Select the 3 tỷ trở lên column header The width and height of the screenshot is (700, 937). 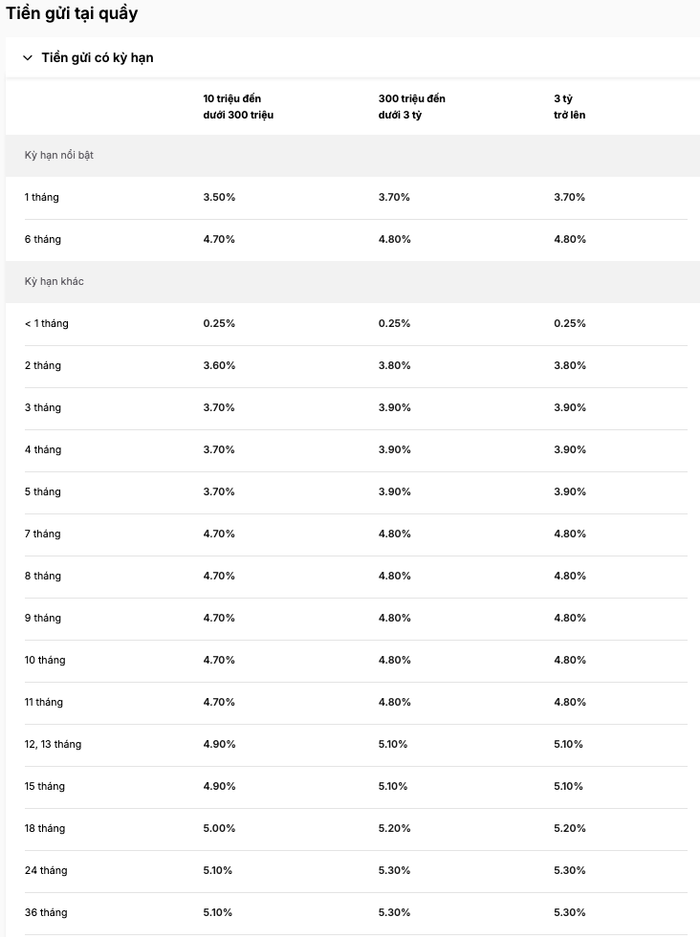pyautogui.click(x=569, y=106)
